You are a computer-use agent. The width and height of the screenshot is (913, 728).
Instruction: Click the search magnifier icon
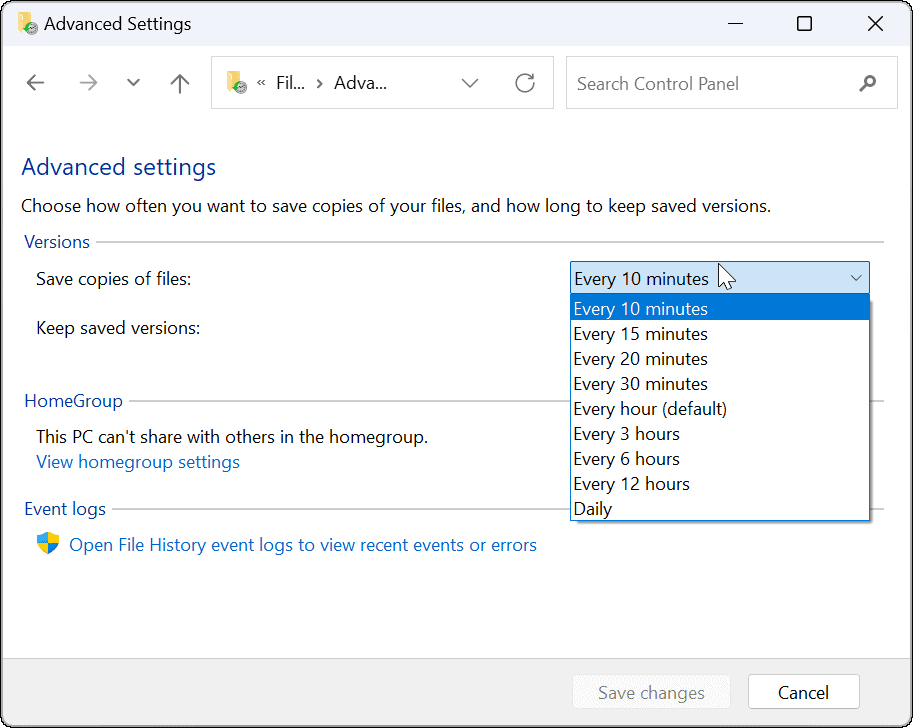867,83
